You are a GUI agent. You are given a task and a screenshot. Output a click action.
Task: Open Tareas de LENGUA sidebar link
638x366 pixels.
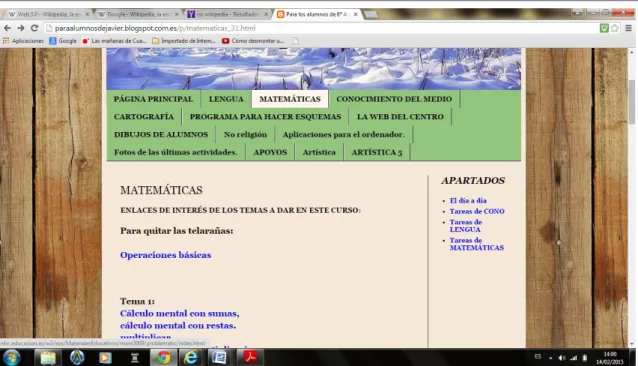click(x=466, y=226)
